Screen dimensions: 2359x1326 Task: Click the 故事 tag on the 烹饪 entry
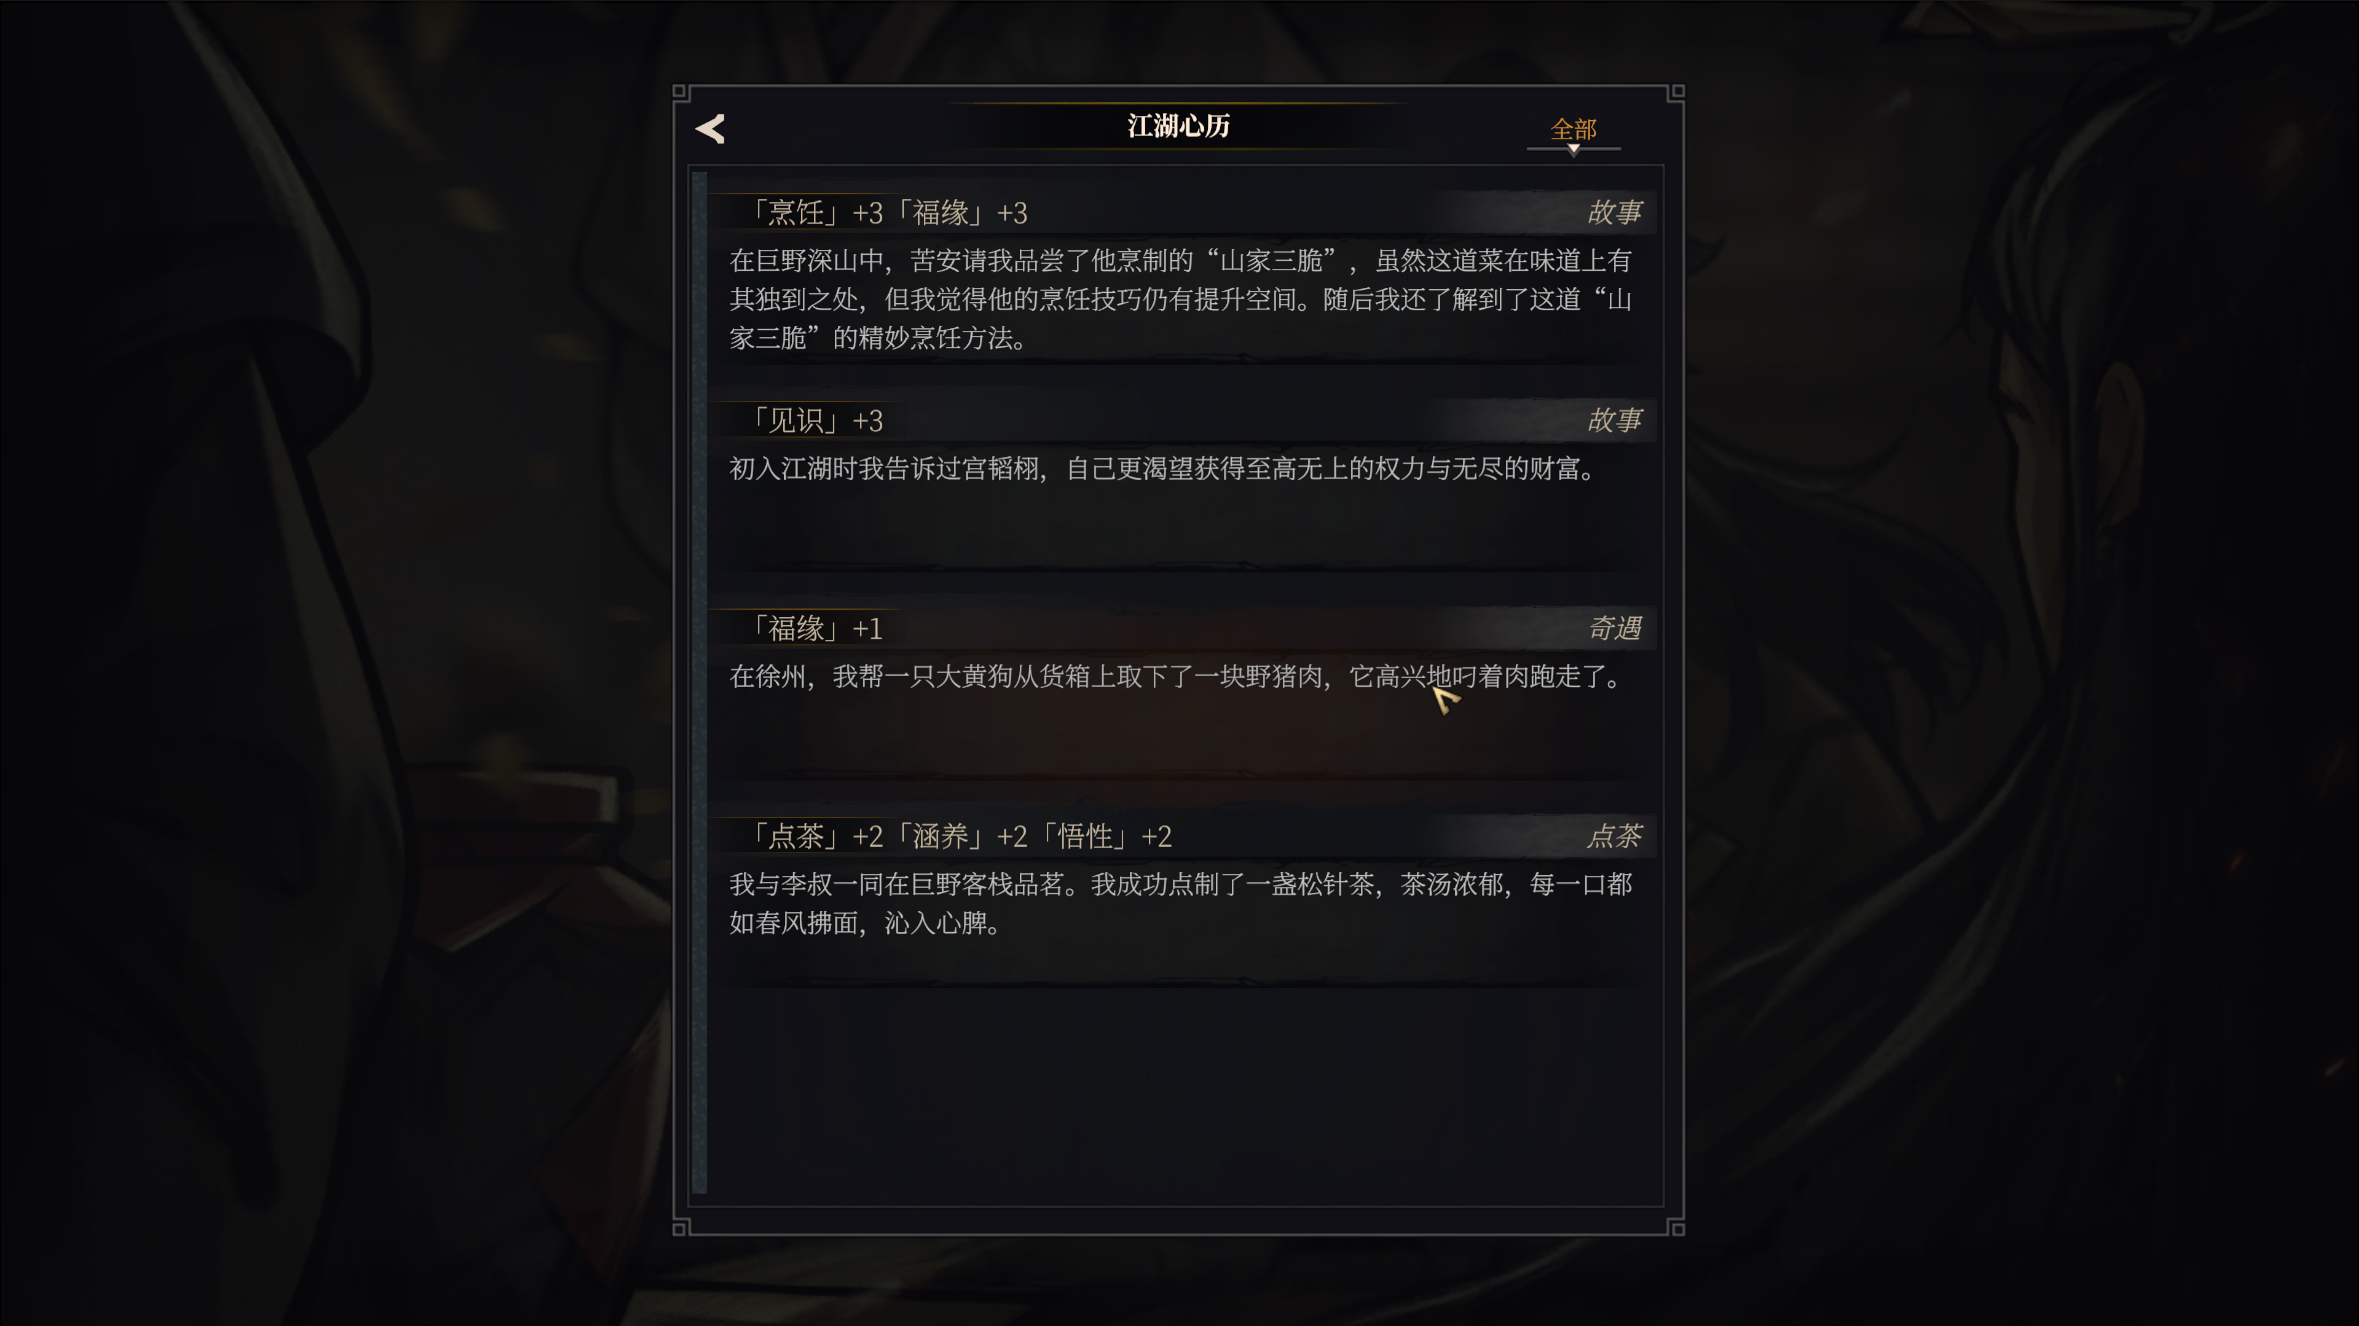click(x=1614, y=212)
